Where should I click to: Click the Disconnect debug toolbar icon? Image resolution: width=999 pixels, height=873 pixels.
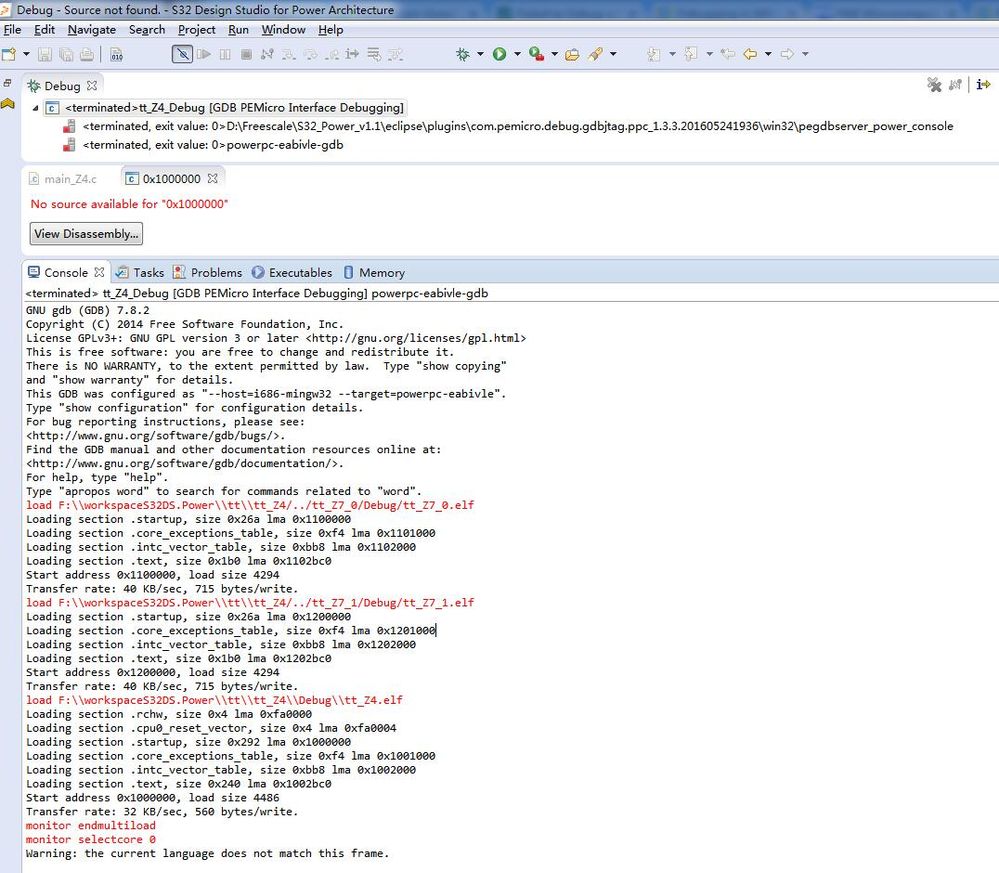pos(267,54)
